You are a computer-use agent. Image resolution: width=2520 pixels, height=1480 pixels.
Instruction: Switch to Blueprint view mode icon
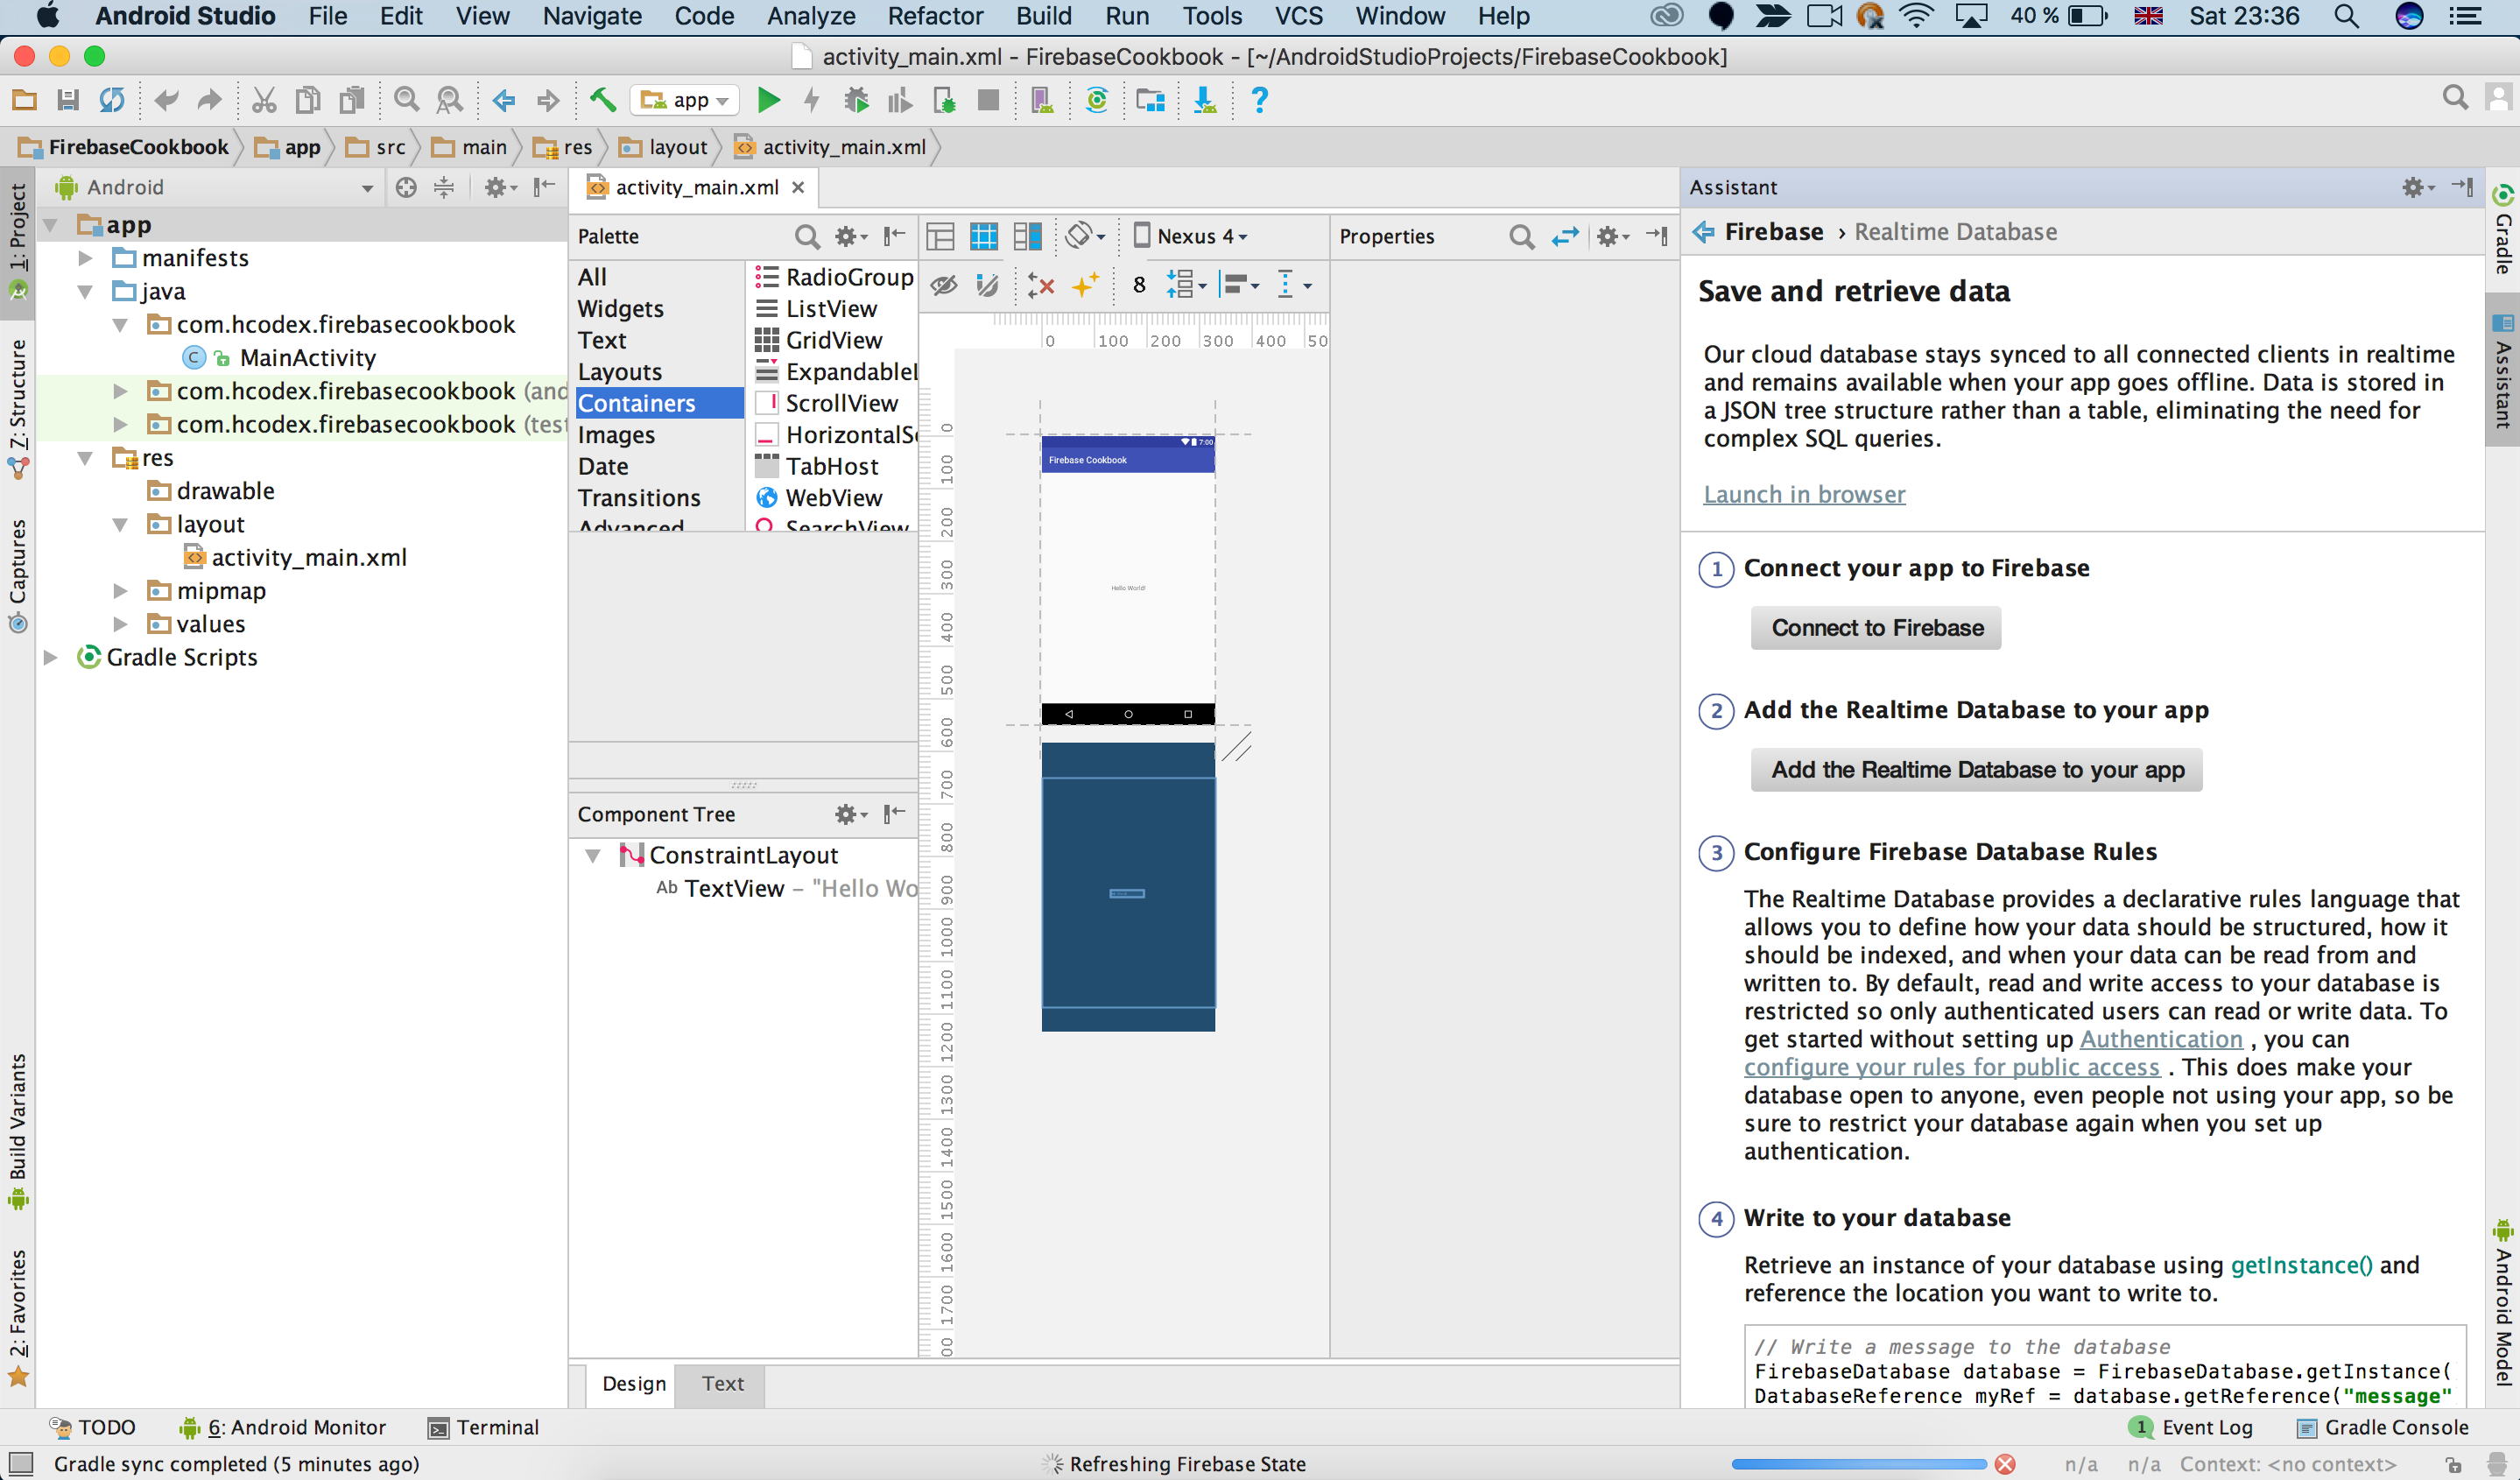[984, 237]
